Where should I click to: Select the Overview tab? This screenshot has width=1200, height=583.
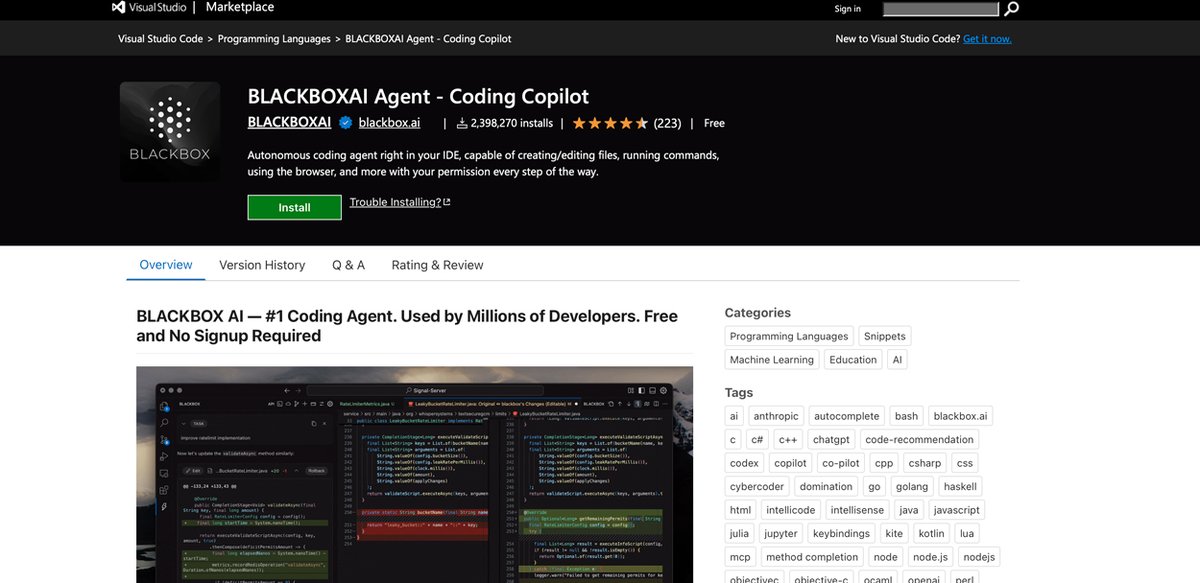165,265
